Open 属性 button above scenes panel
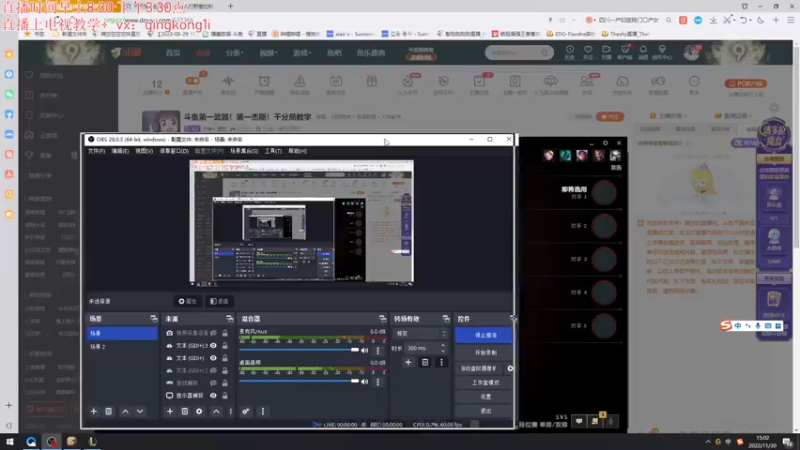This screenshot has height=450, width=800. pyautogui.click(x=188, y=302)
